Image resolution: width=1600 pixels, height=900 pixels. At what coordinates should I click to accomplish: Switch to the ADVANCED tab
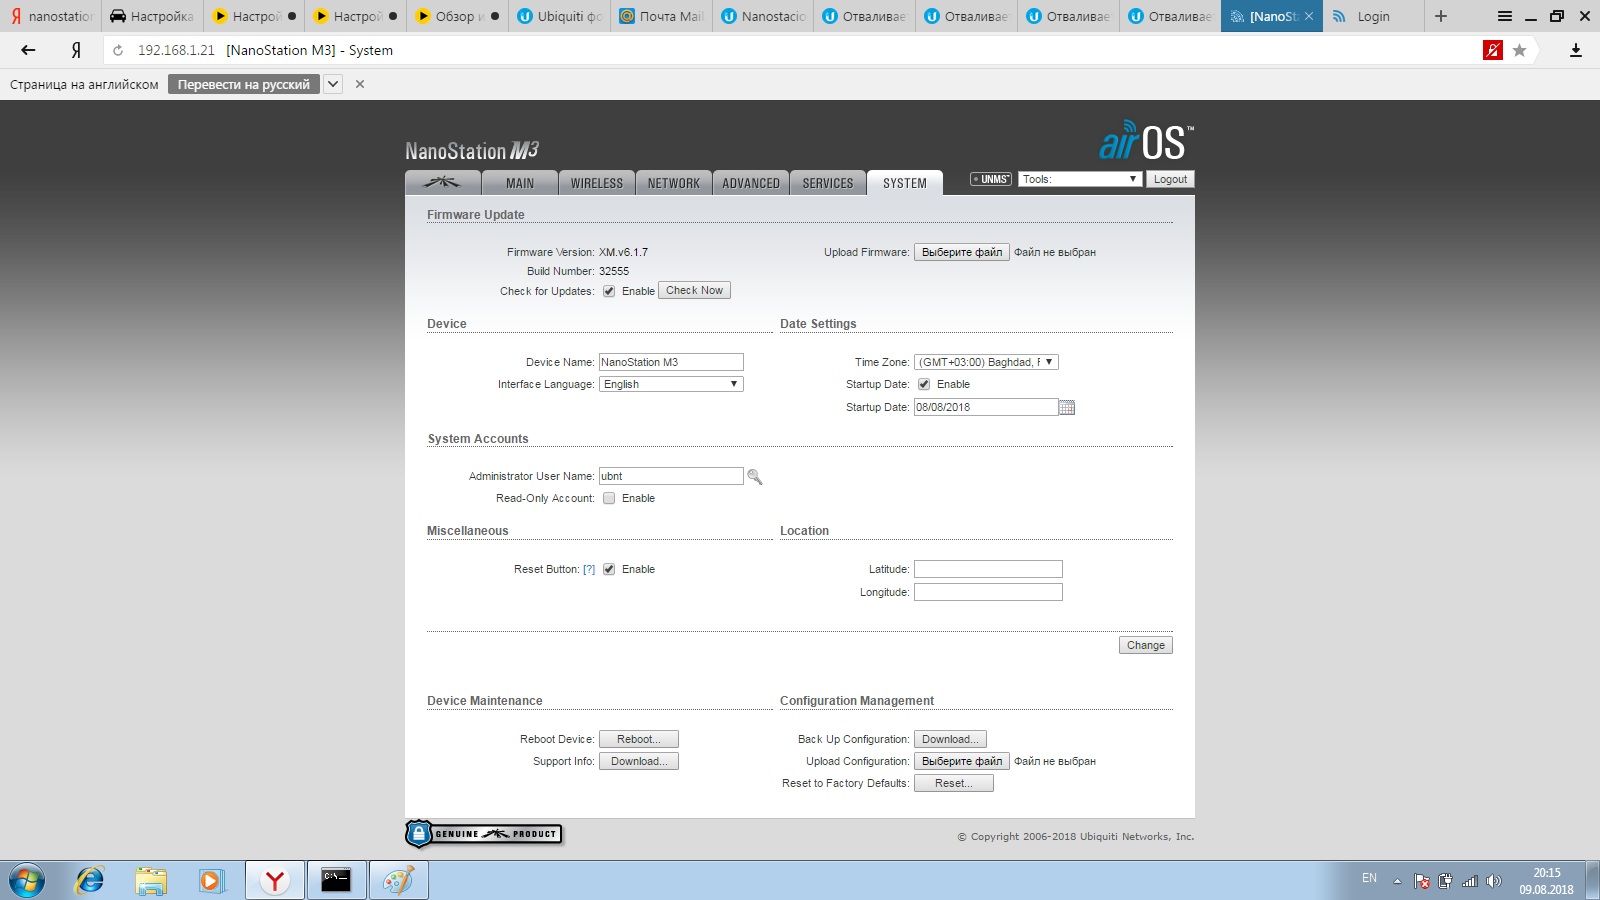click(751, 183)
